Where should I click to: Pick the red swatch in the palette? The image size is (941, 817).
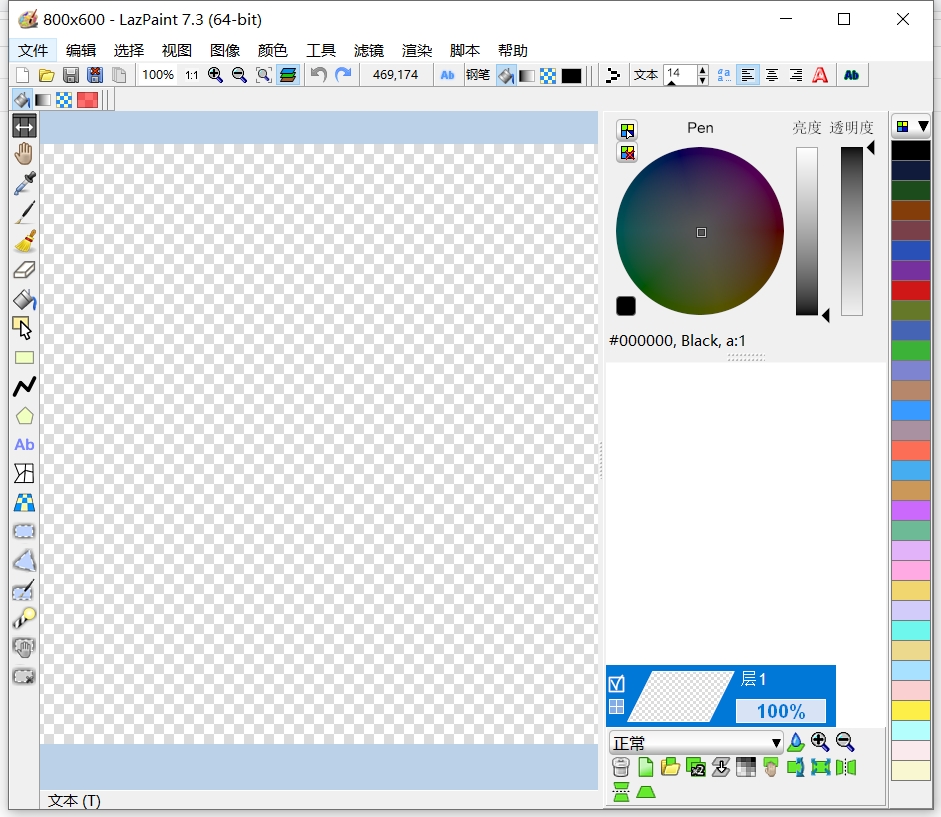click(x=911, y=291)
